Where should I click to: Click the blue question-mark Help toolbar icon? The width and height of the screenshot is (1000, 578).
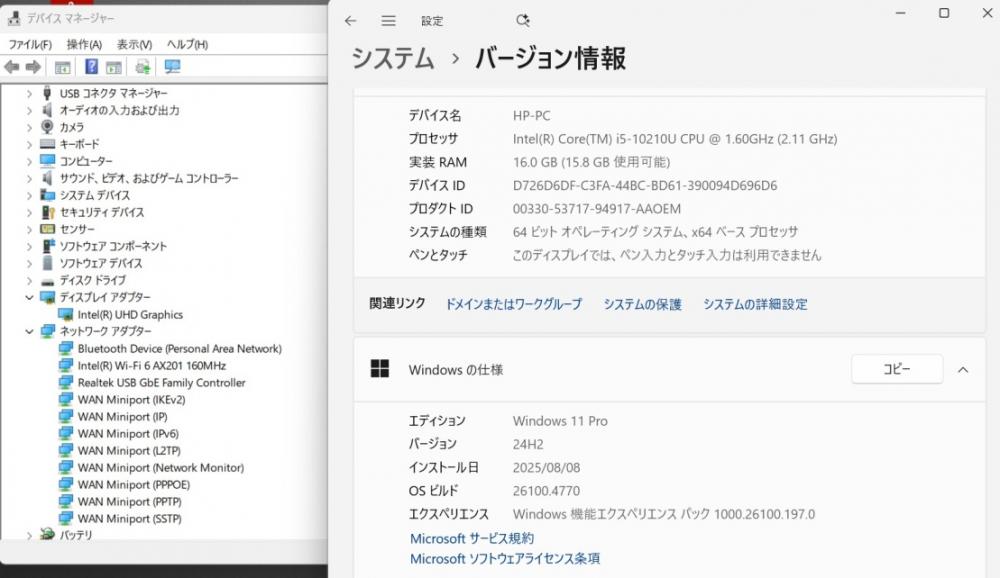click(91, 66)
